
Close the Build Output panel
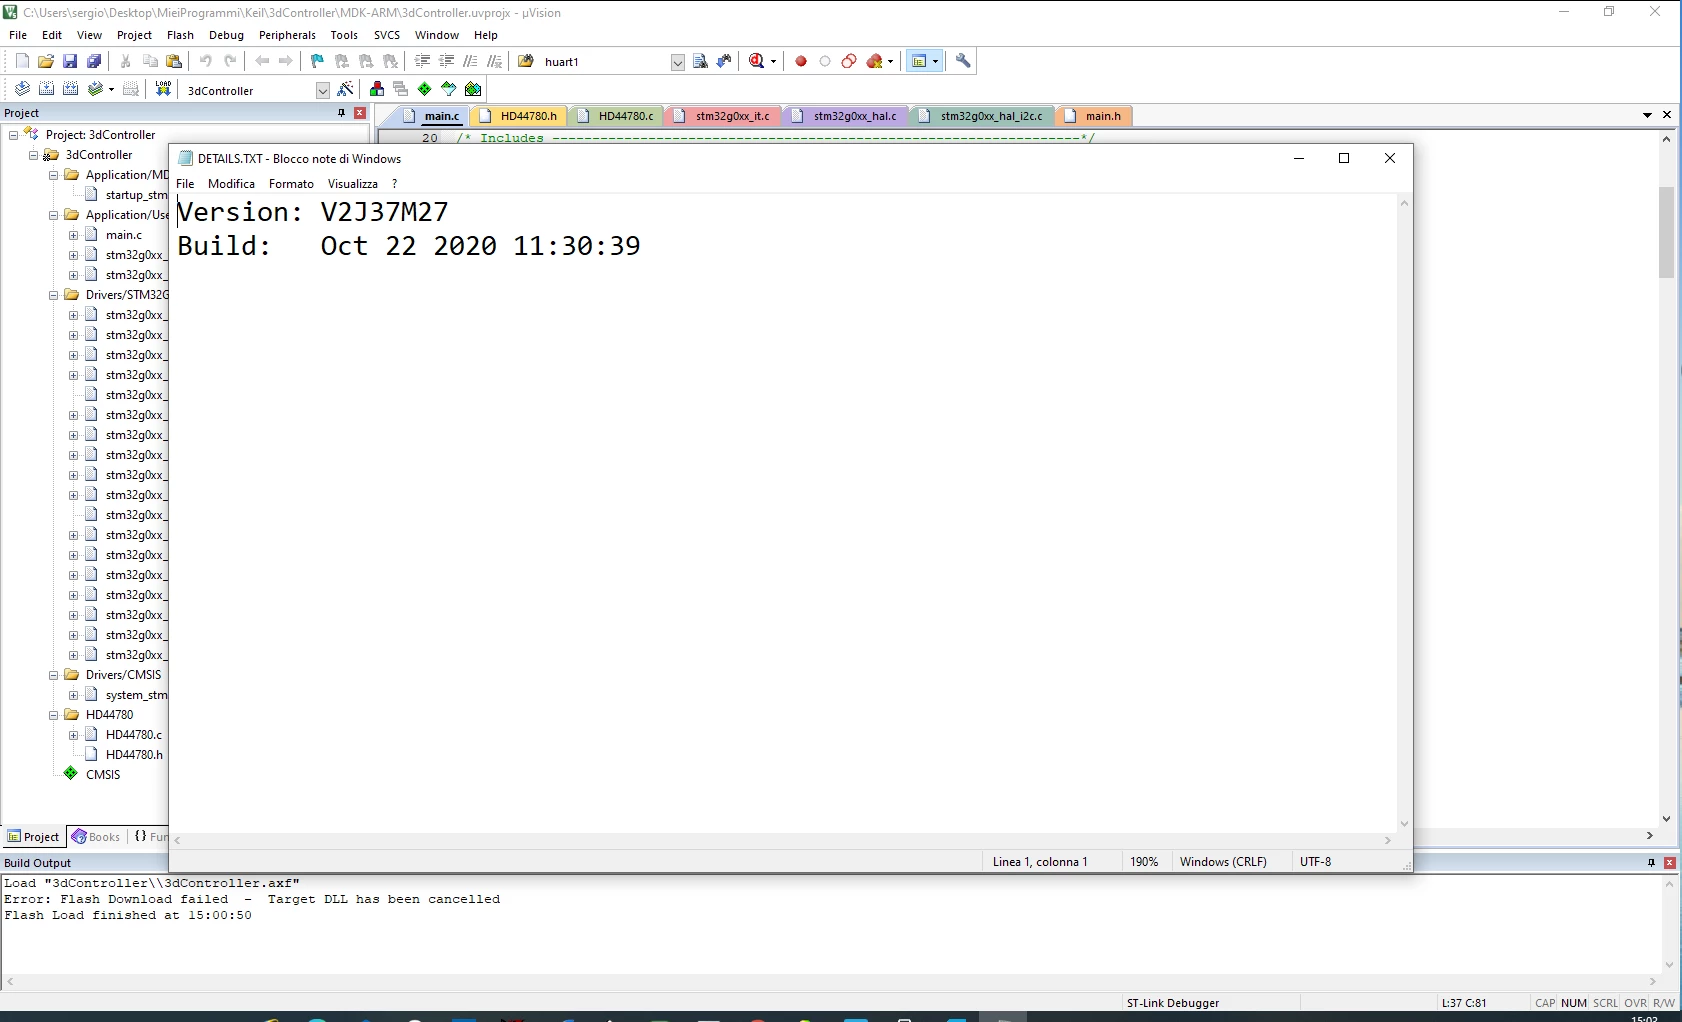point(1669,862)
